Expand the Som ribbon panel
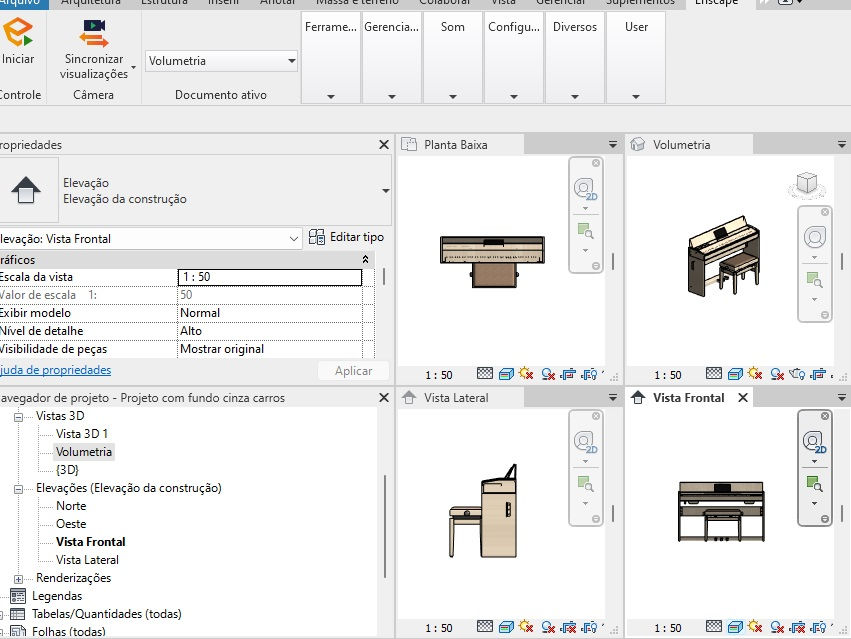Image resolution: width=851 pixels, height=639 pixels. click(452, 97)
